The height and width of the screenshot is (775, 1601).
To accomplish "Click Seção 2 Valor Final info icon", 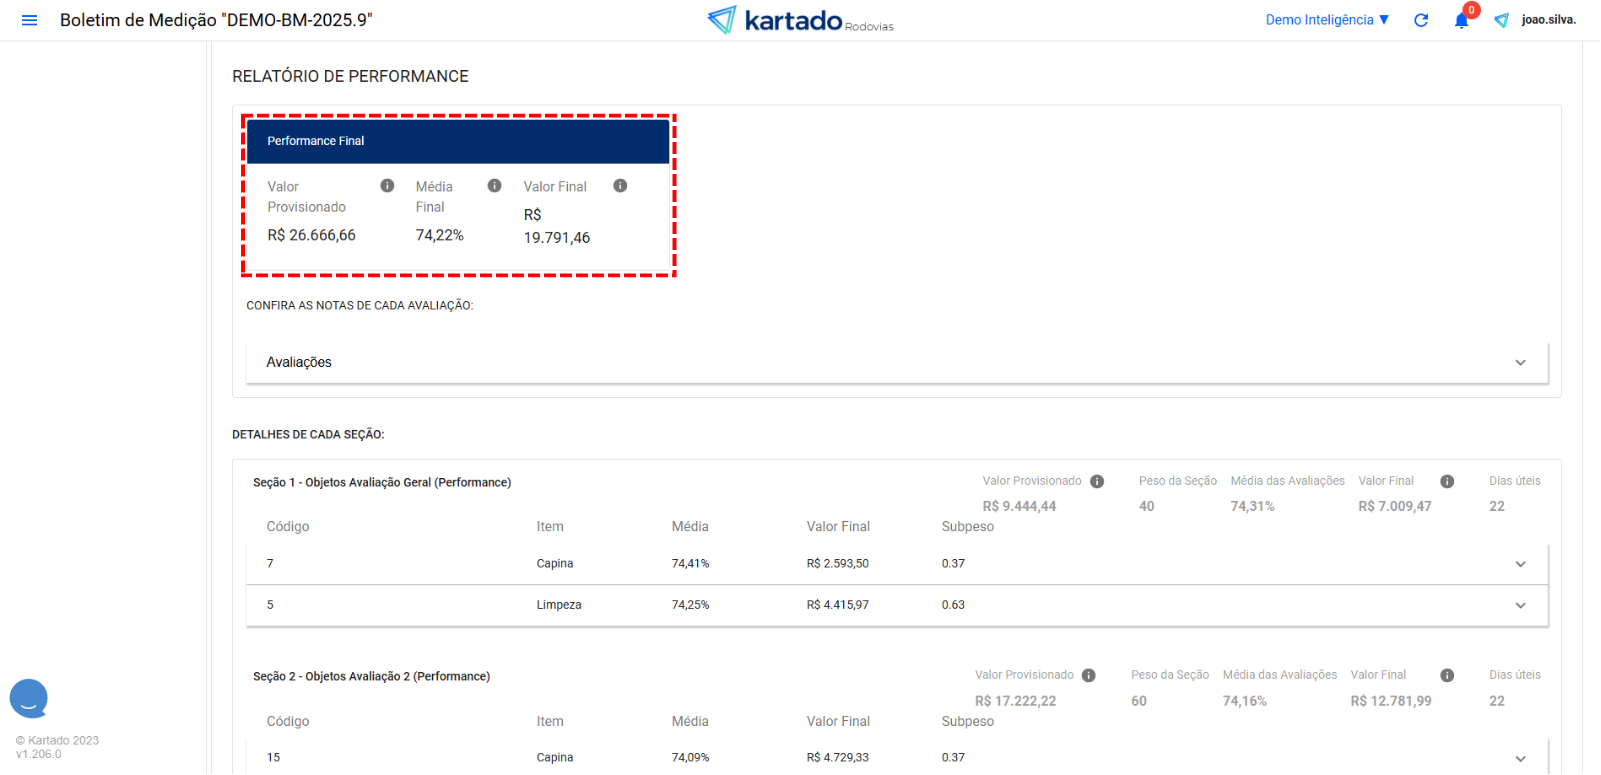I will coord(1447,676).
